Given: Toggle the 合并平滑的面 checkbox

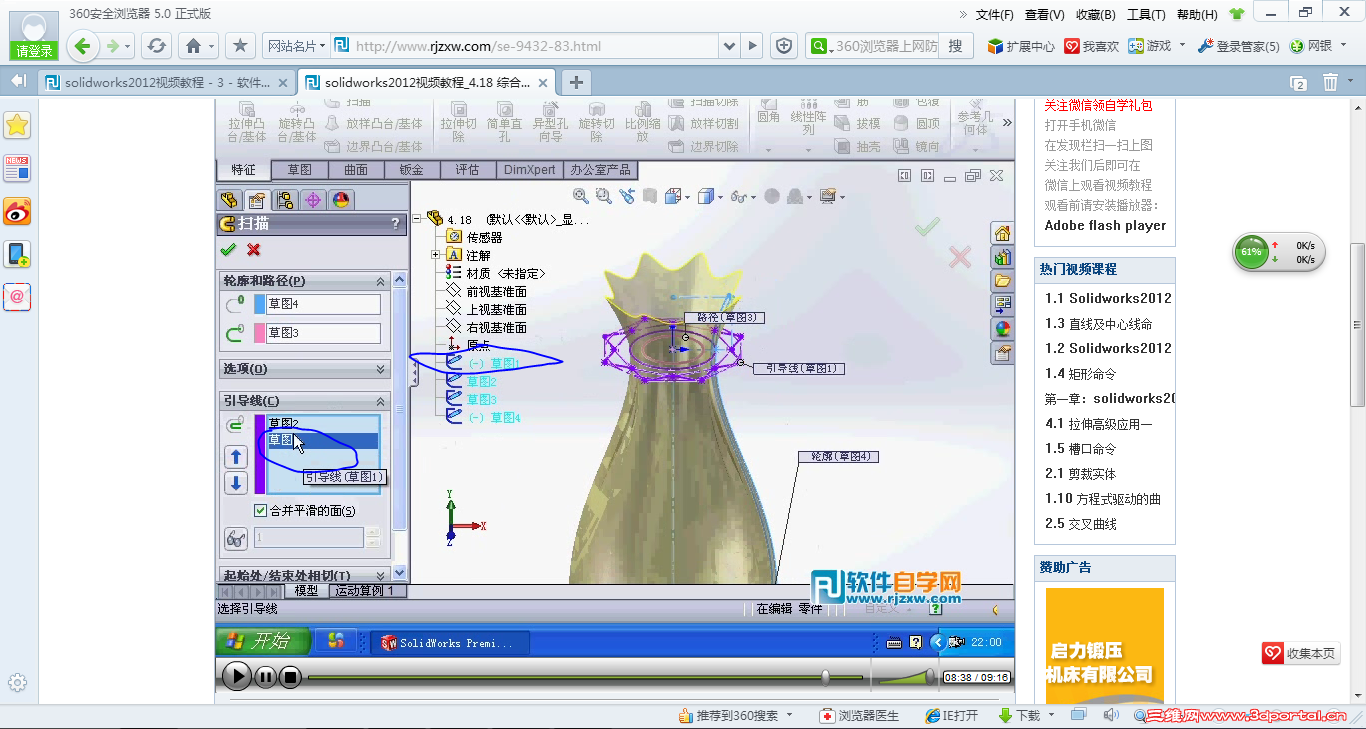Looking at the screenshot, I should 261,511.
